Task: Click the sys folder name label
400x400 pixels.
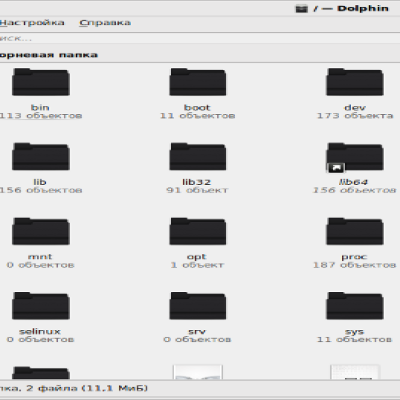Action: [x=355, y=332]
